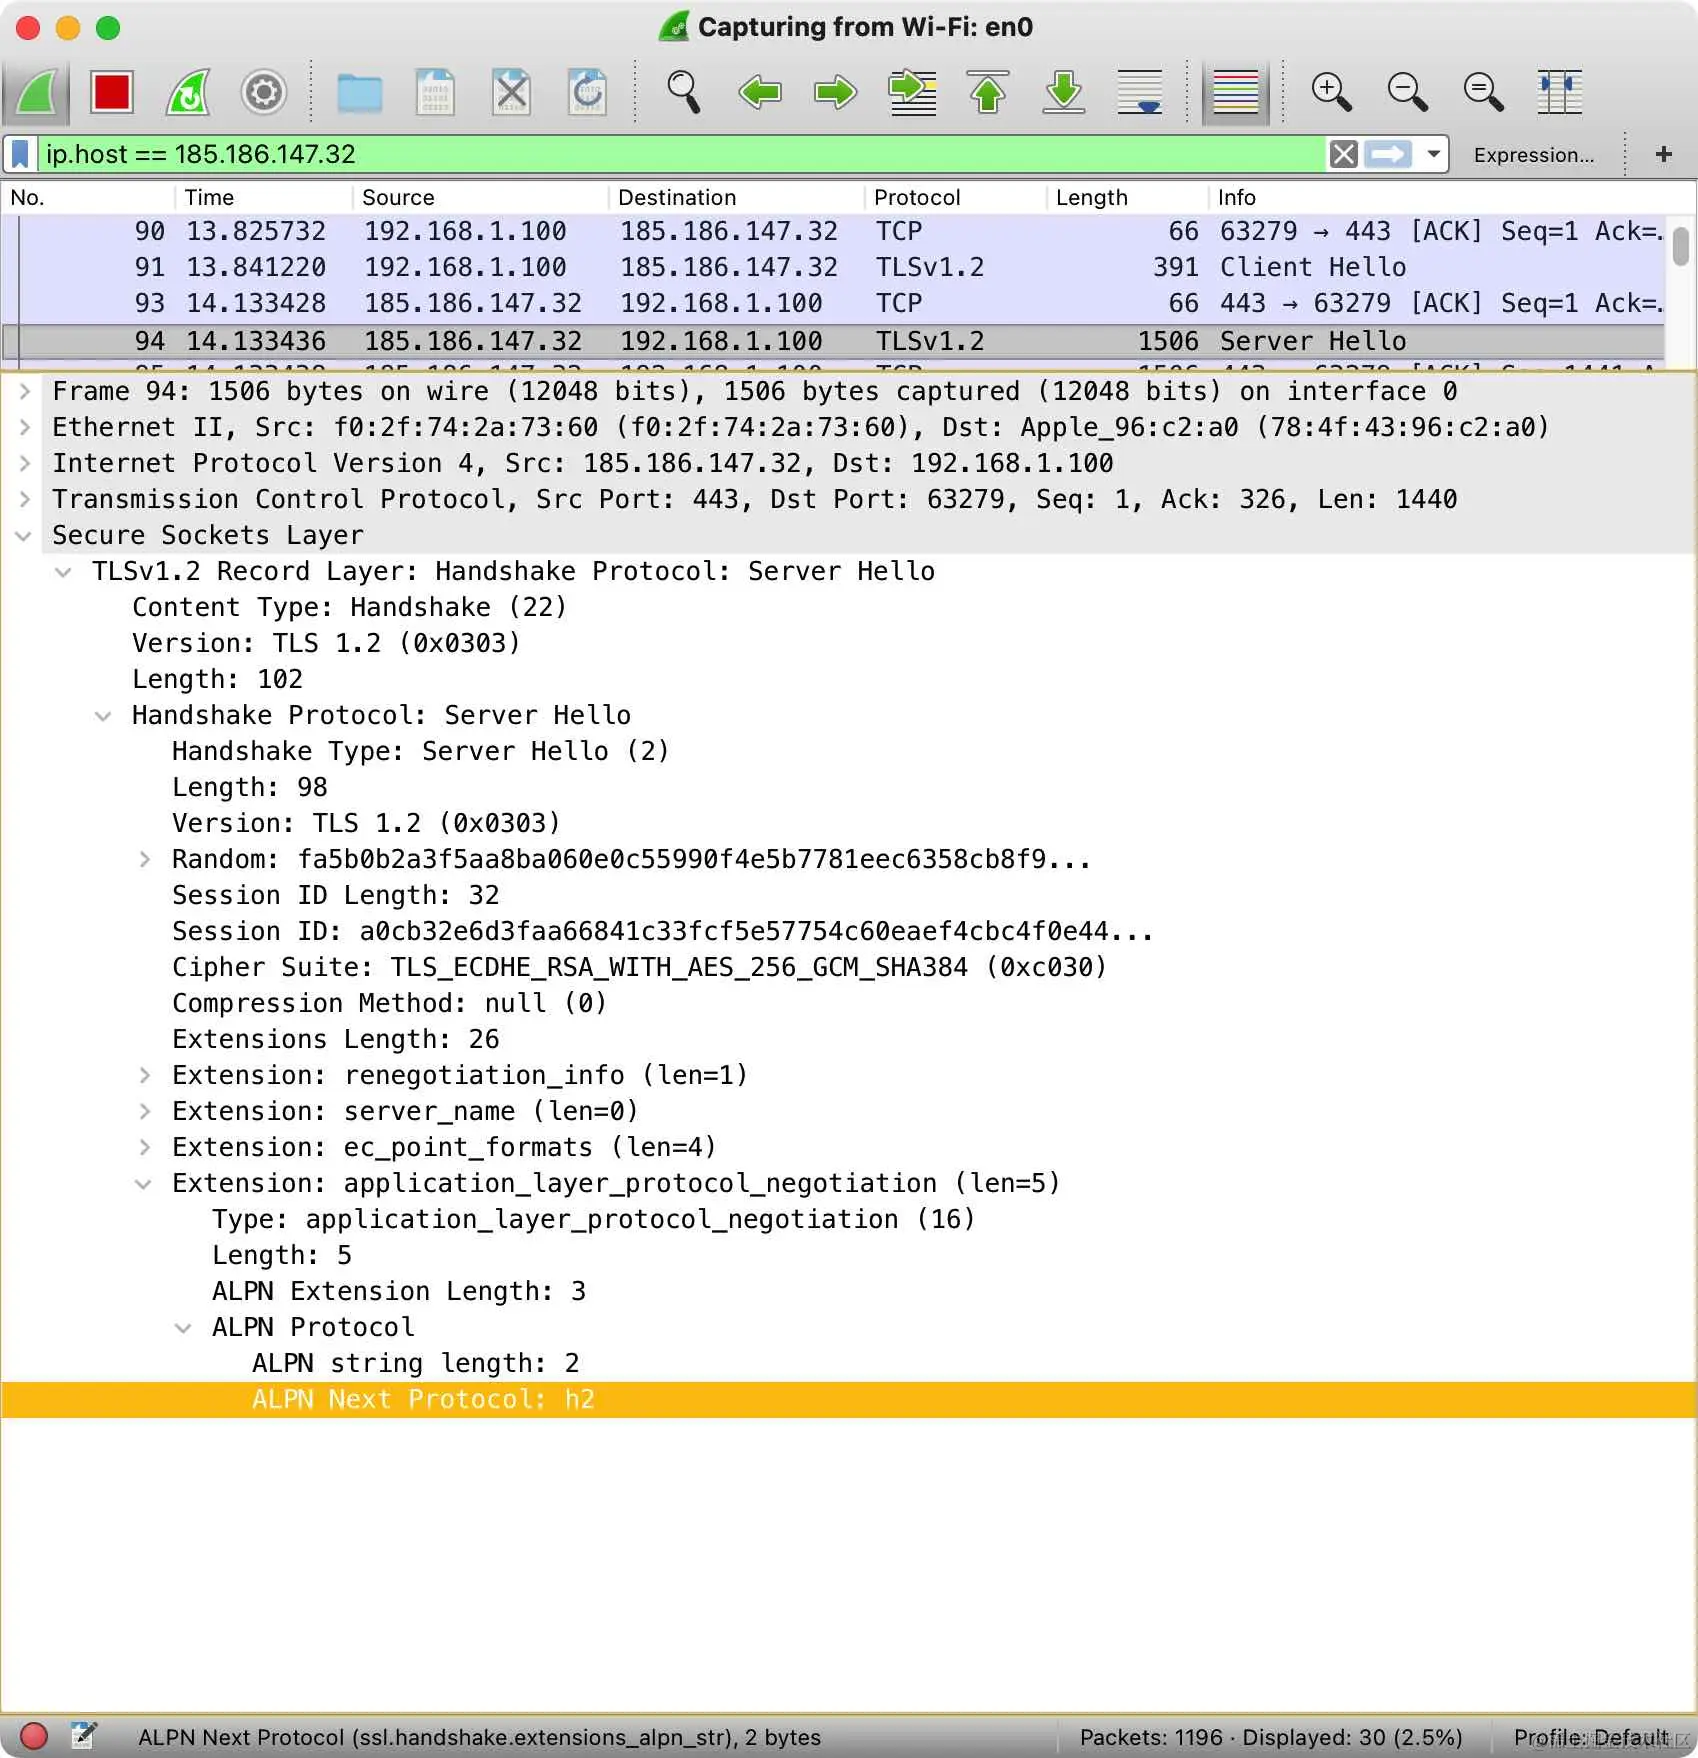
Task: Zoom out on the packet text
Action: (x=1407, y=93)
